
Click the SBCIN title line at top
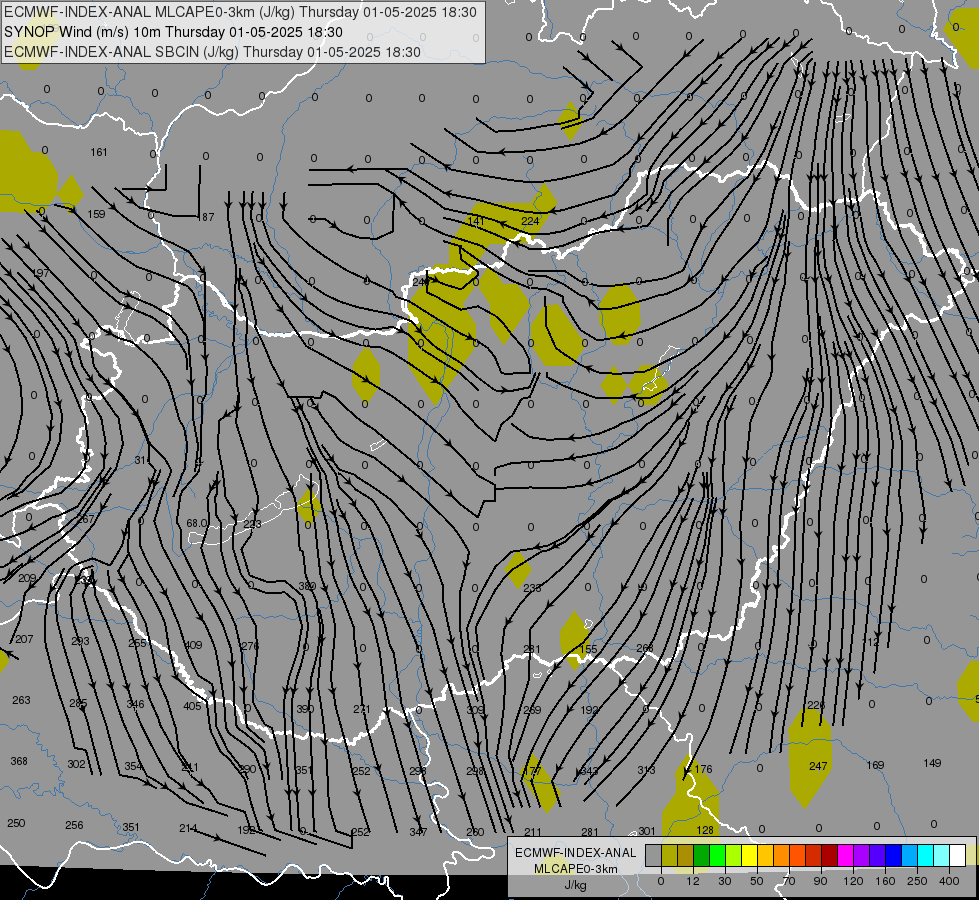212,52
